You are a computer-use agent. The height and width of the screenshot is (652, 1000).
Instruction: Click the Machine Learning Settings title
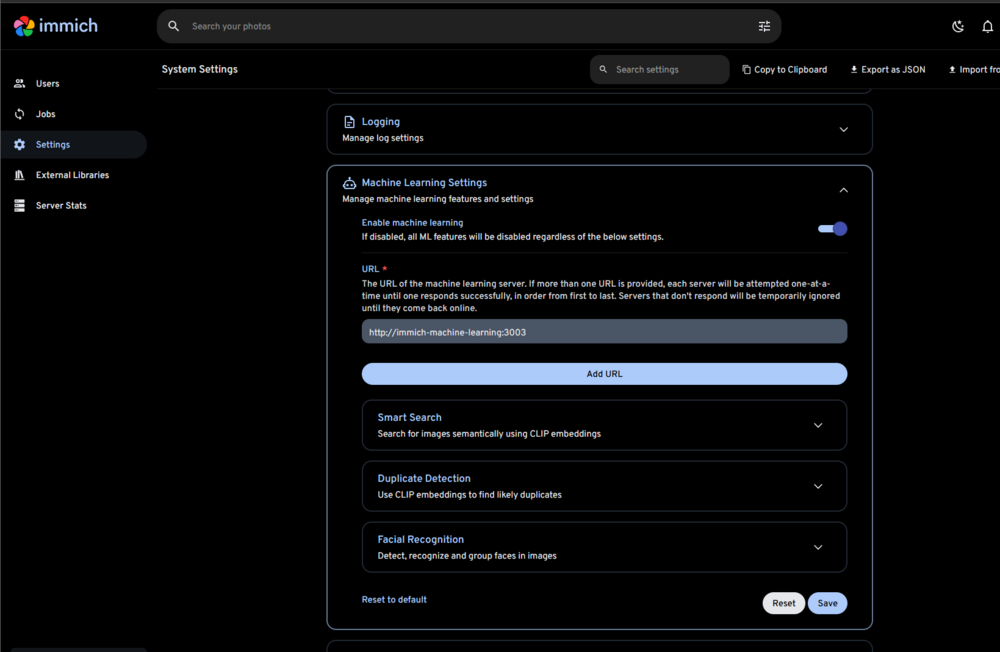click(424, 182)
